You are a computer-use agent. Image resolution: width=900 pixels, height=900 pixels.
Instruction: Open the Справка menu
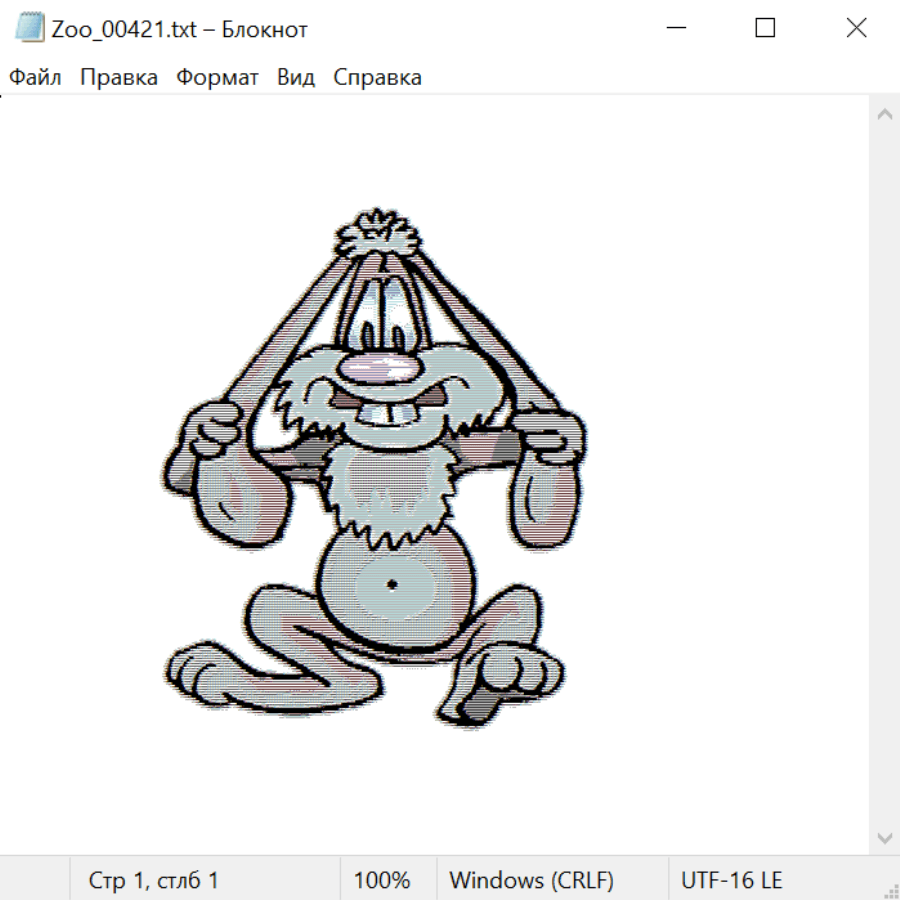[377, 78]
